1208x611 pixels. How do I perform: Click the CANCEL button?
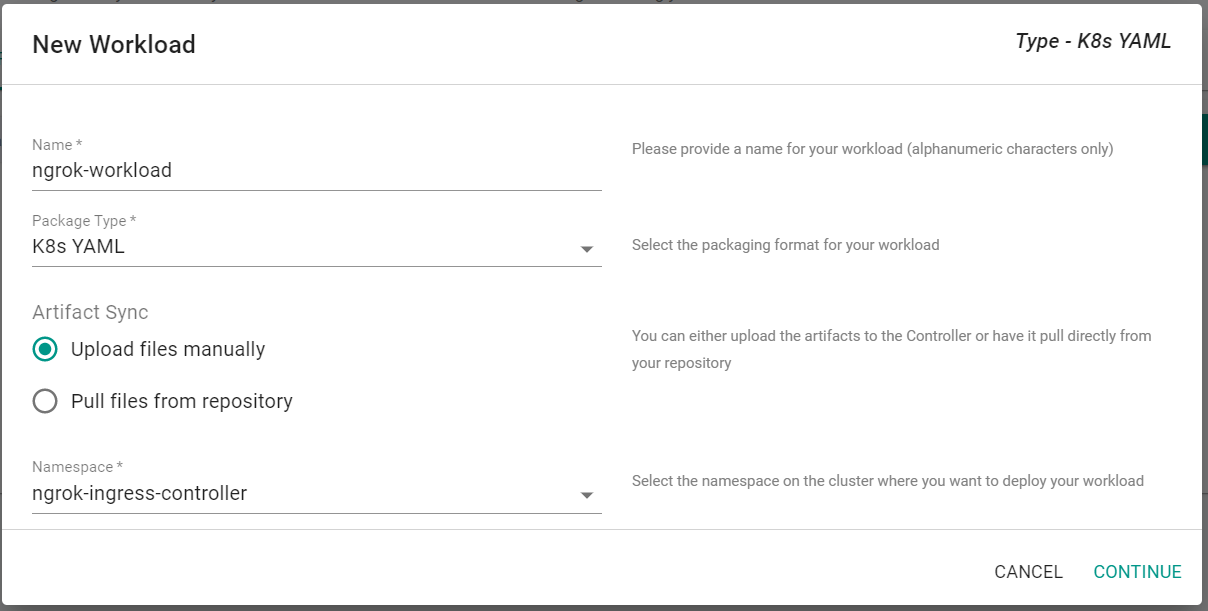click(1028, 572)
